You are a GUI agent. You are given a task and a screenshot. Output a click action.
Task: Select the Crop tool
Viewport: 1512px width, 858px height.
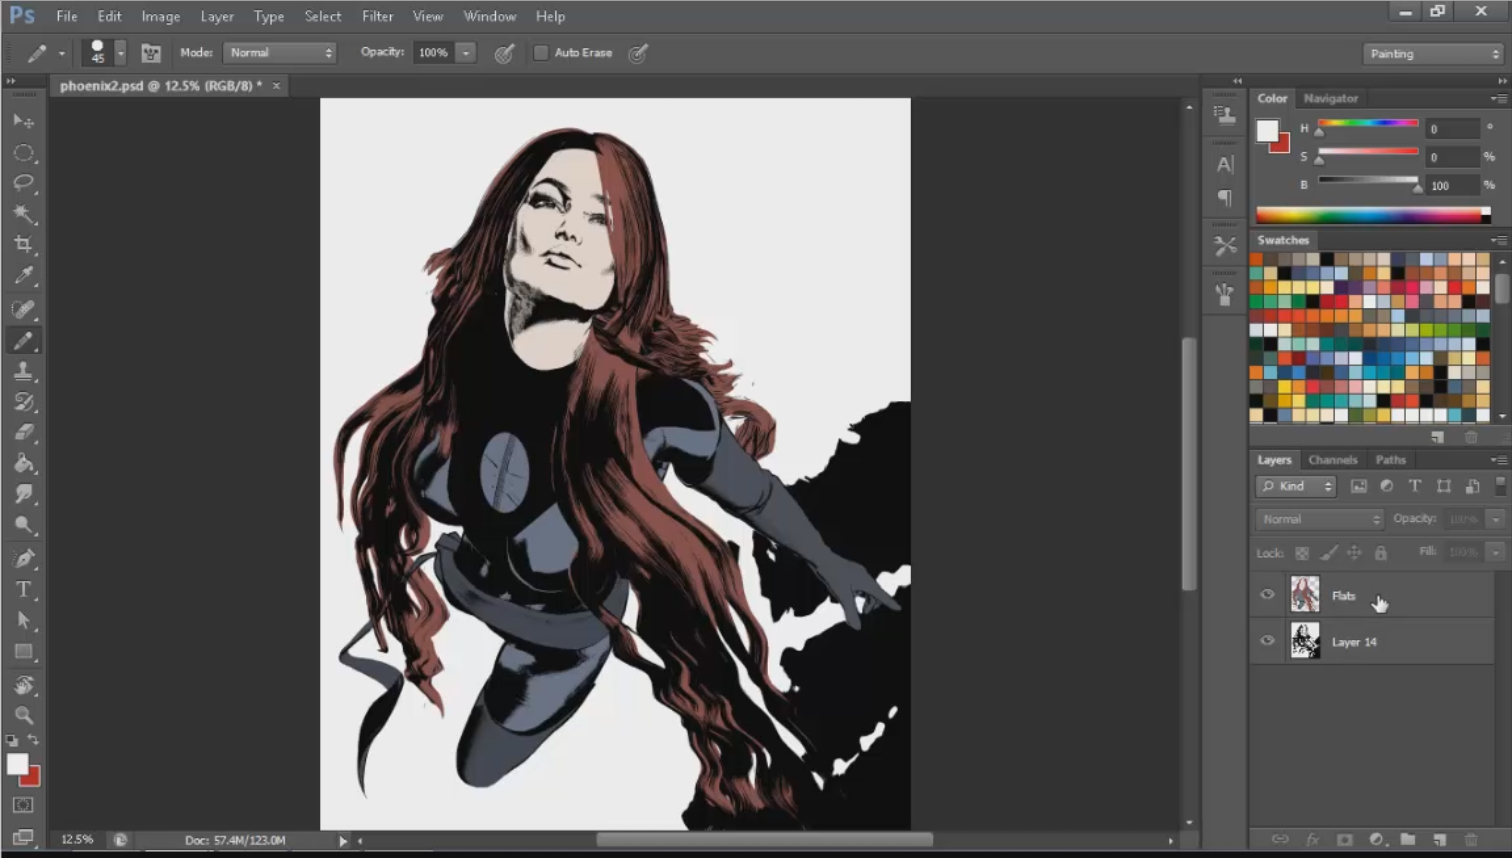tap(24, 244)
